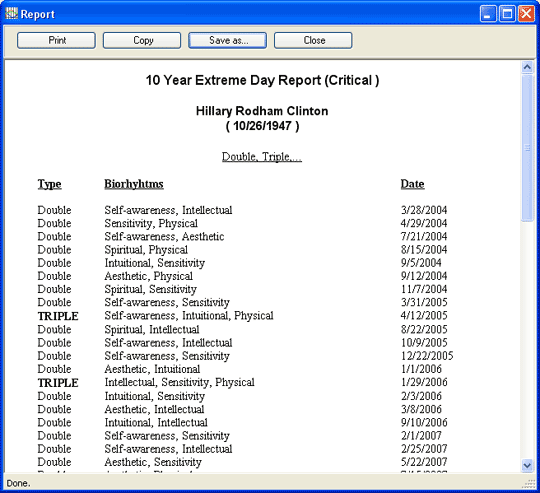Click the date '9/12/2004'
The image size is (540, 493).
coord(424,276)
